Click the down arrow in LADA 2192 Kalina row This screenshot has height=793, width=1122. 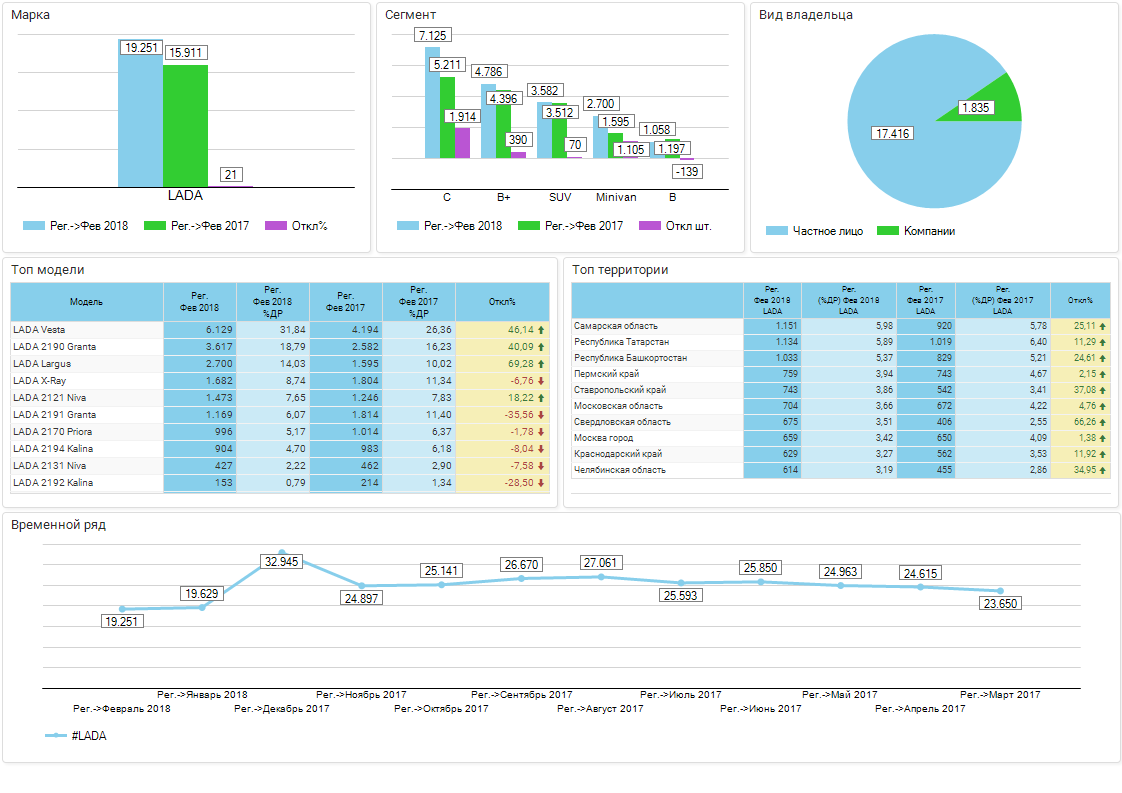click(x=541, y=483)
